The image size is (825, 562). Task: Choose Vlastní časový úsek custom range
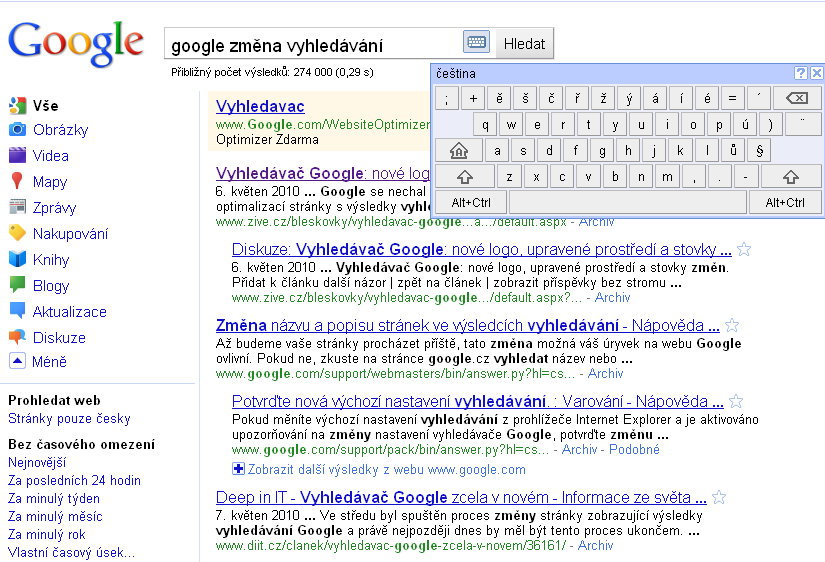click(x=72, y=552)
